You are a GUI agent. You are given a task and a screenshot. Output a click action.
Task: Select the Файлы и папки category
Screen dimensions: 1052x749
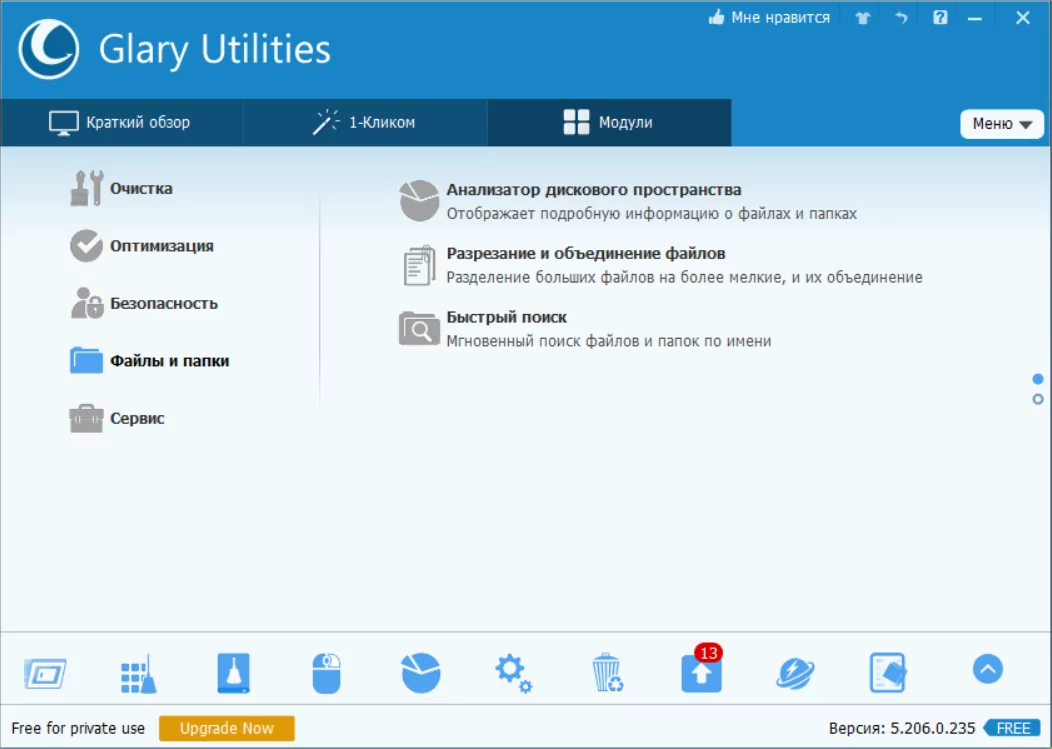pyautogui.click(x=150, y=361)
